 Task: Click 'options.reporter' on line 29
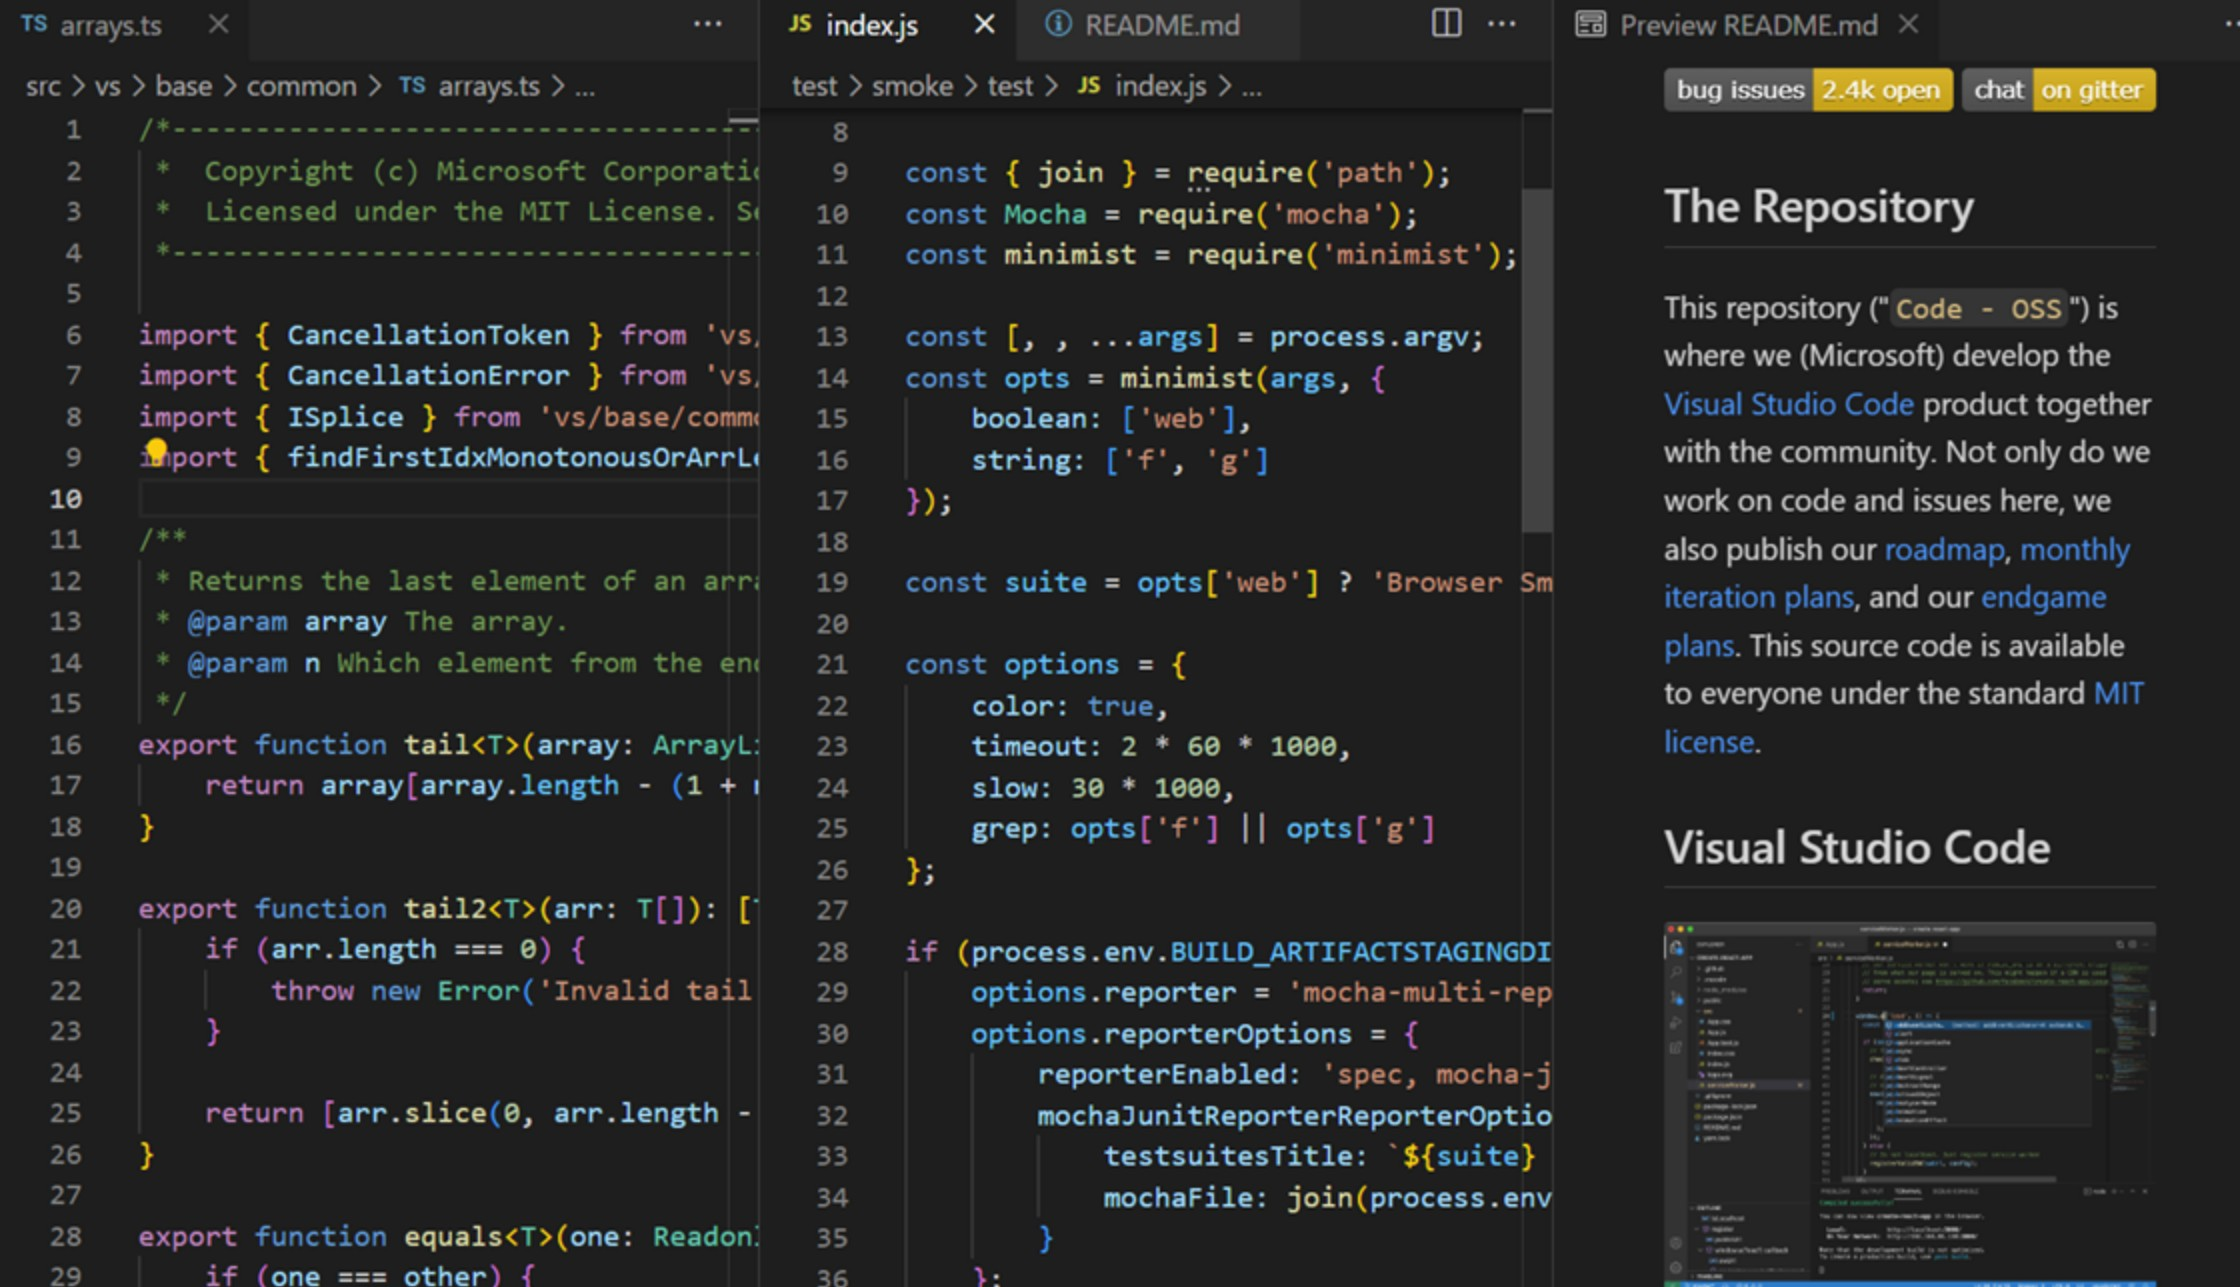click(1104, 992)
